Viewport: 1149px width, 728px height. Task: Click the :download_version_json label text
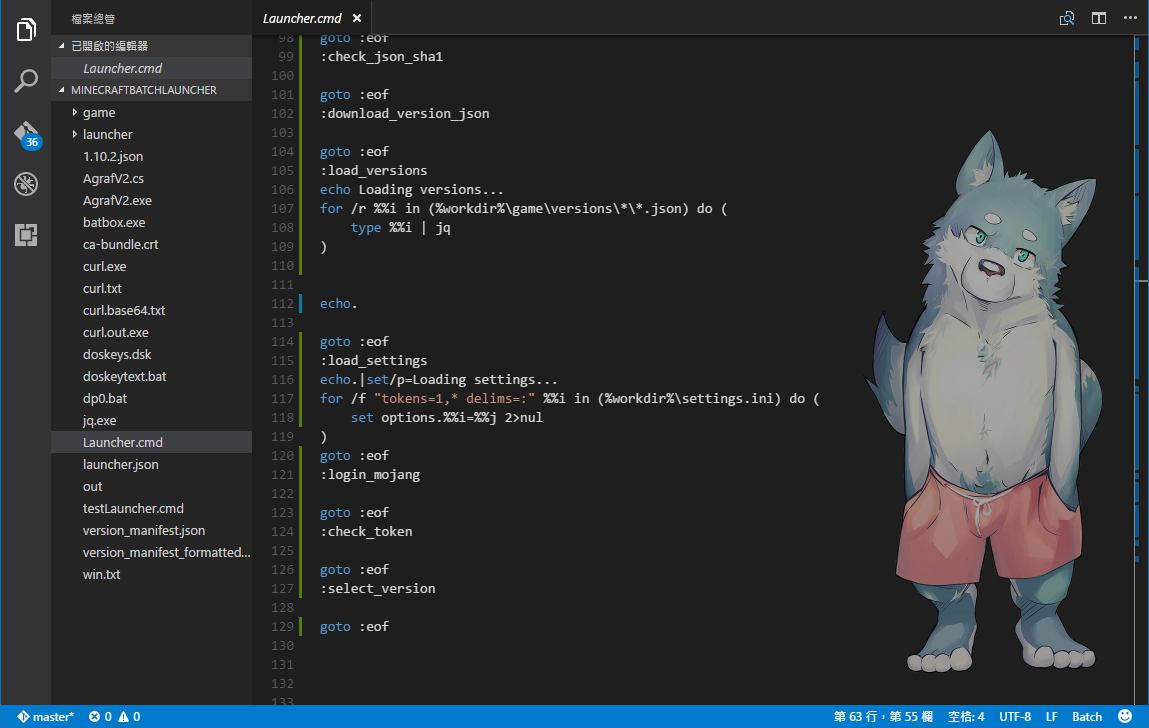[405, 114]
